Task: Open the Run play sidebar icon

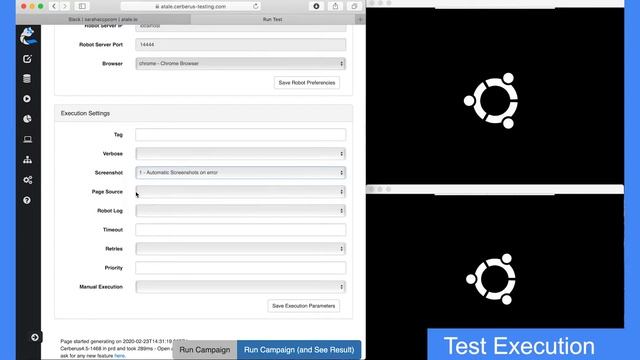Action: (x=27, y=99)
